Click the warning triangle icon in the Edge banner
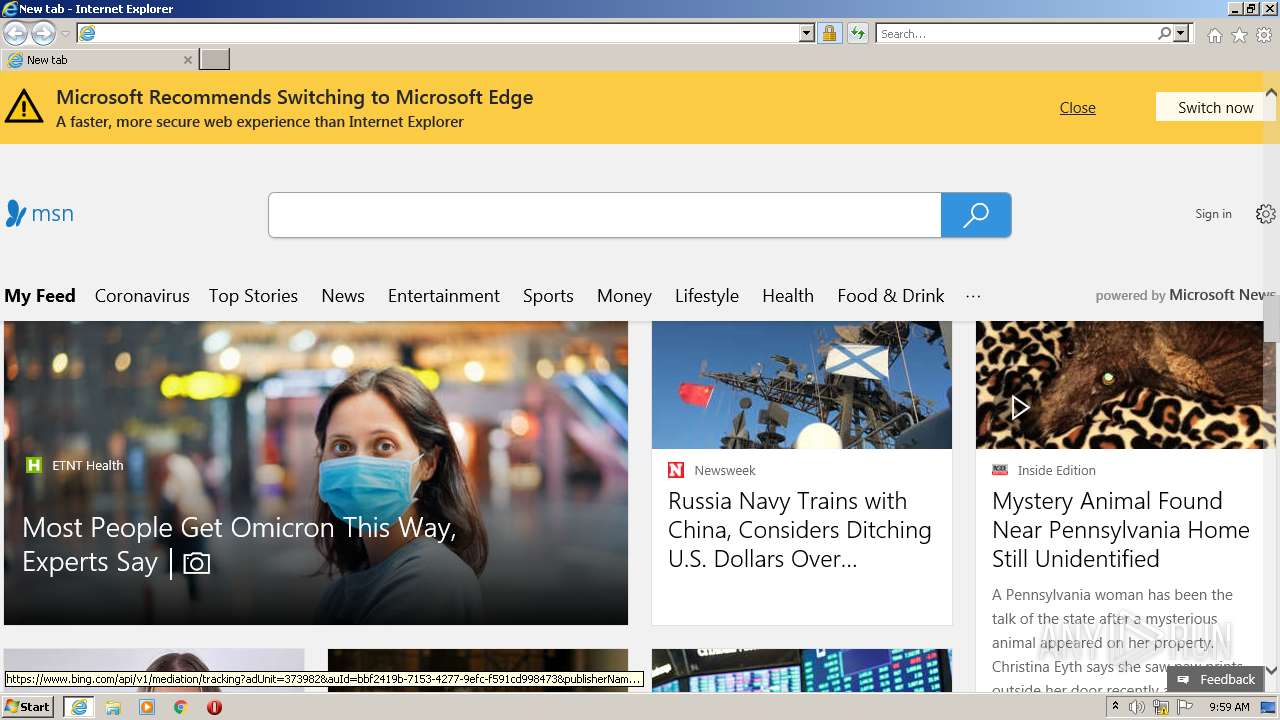 pos(24,106)
